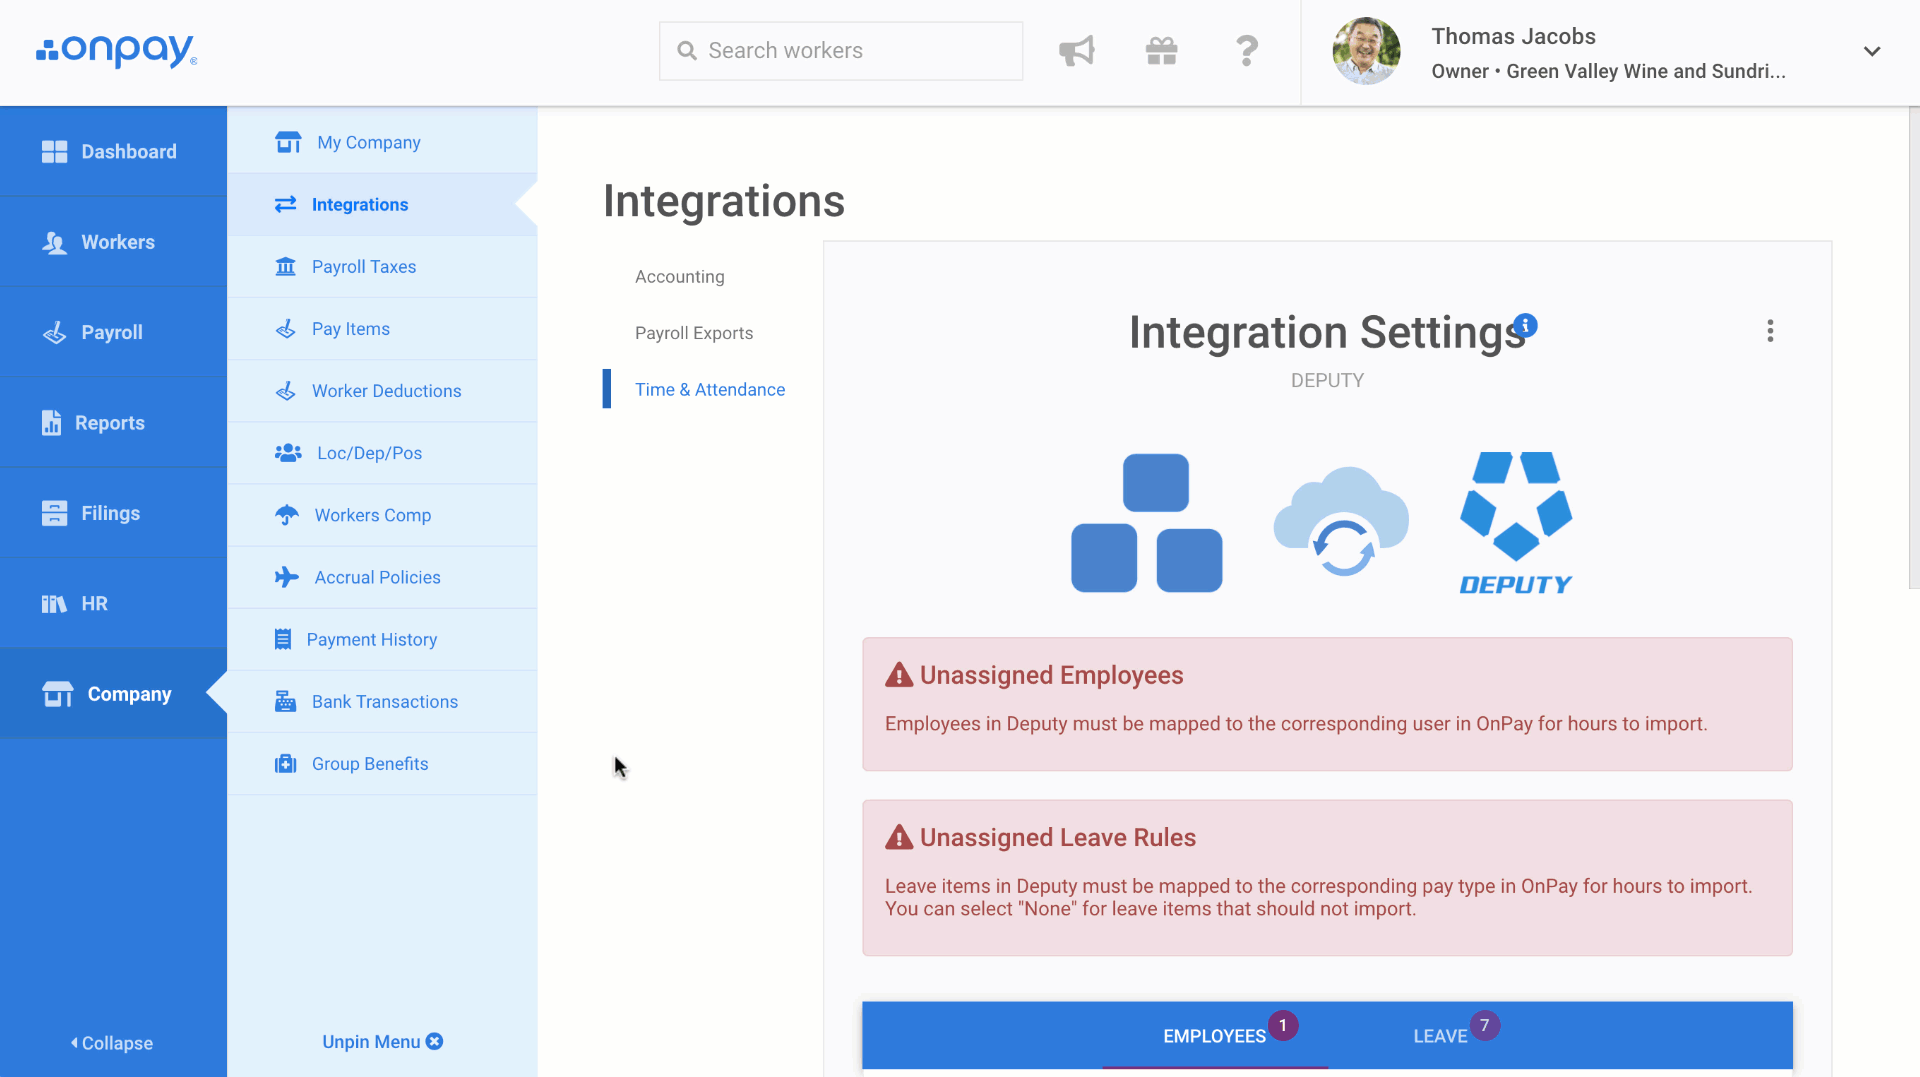Viewport: 1920px width, 1077px height.
Task: Select the Accounting integrations tab
Action: click(x=680, y=277)
